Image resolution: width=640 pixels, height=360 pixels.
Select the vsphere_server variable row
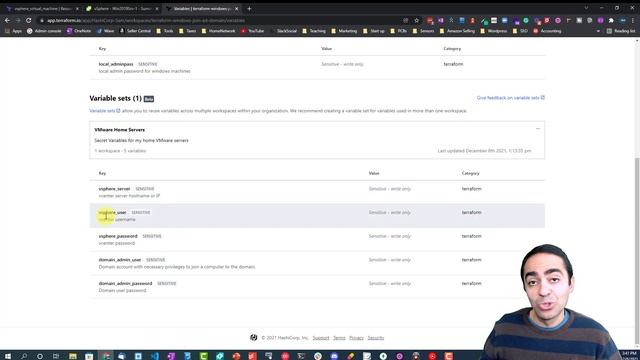click(x=317, y=192)
